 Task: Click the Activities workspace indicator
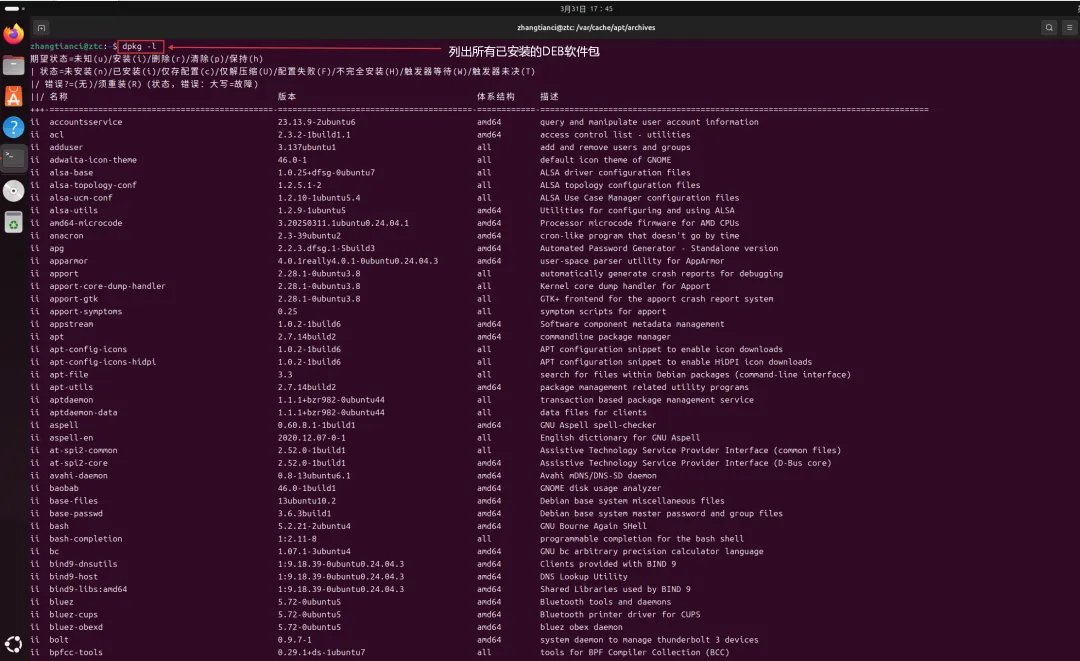click(x=14, y=9)
